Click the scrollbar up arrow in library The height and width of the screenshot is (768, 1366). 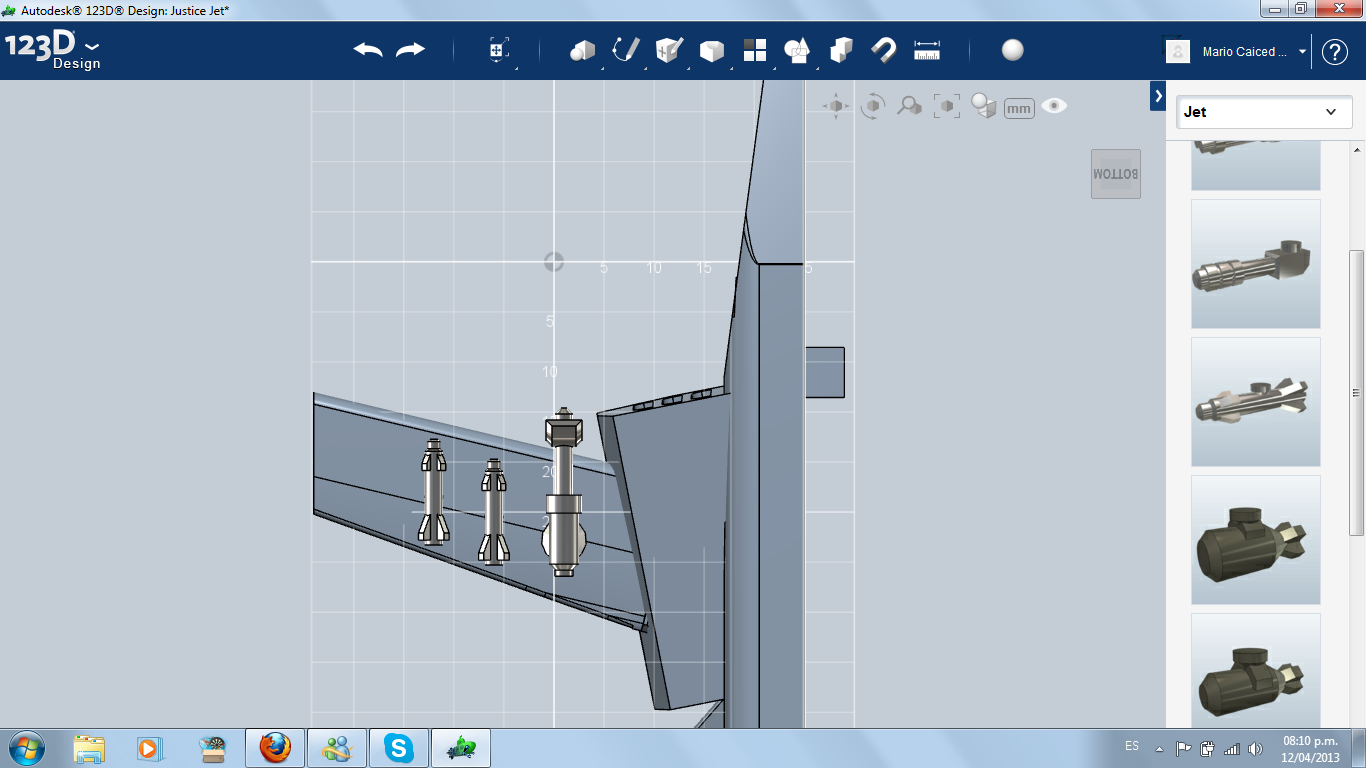pos(1357,150)
